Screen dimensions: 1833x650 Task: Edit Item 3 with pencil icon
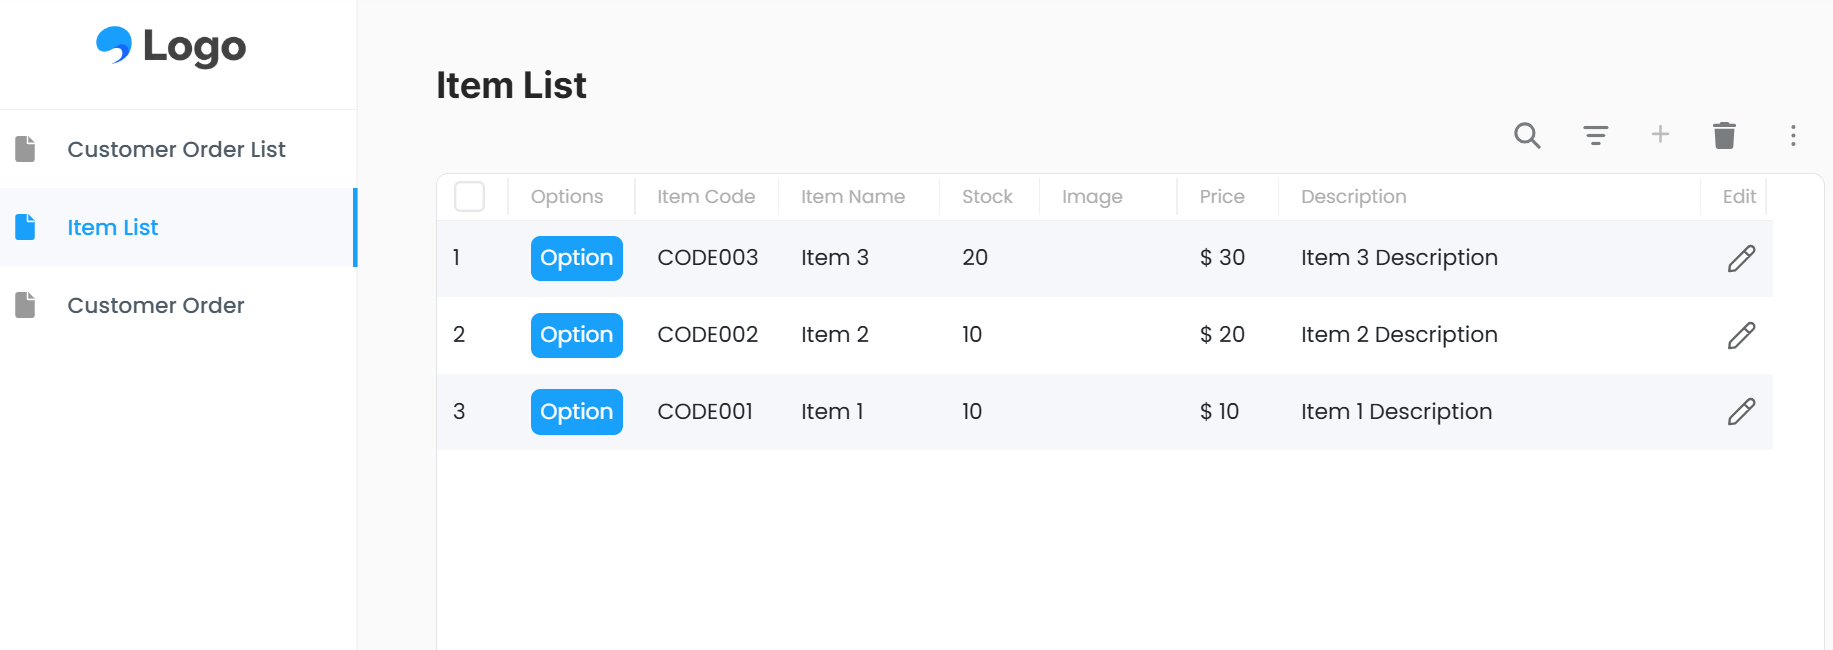pyautogui.click(x=1741, y=258)
